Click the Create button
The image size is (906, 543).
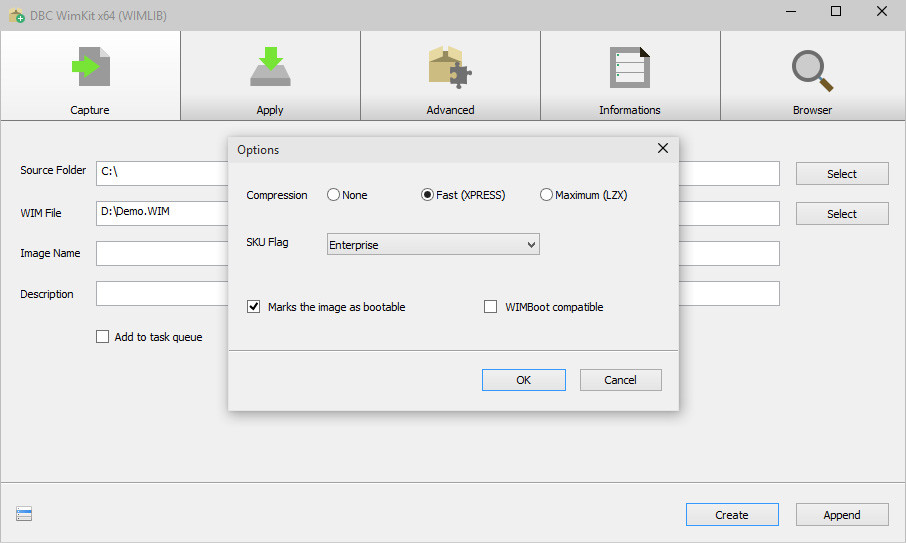coord(732,515)
